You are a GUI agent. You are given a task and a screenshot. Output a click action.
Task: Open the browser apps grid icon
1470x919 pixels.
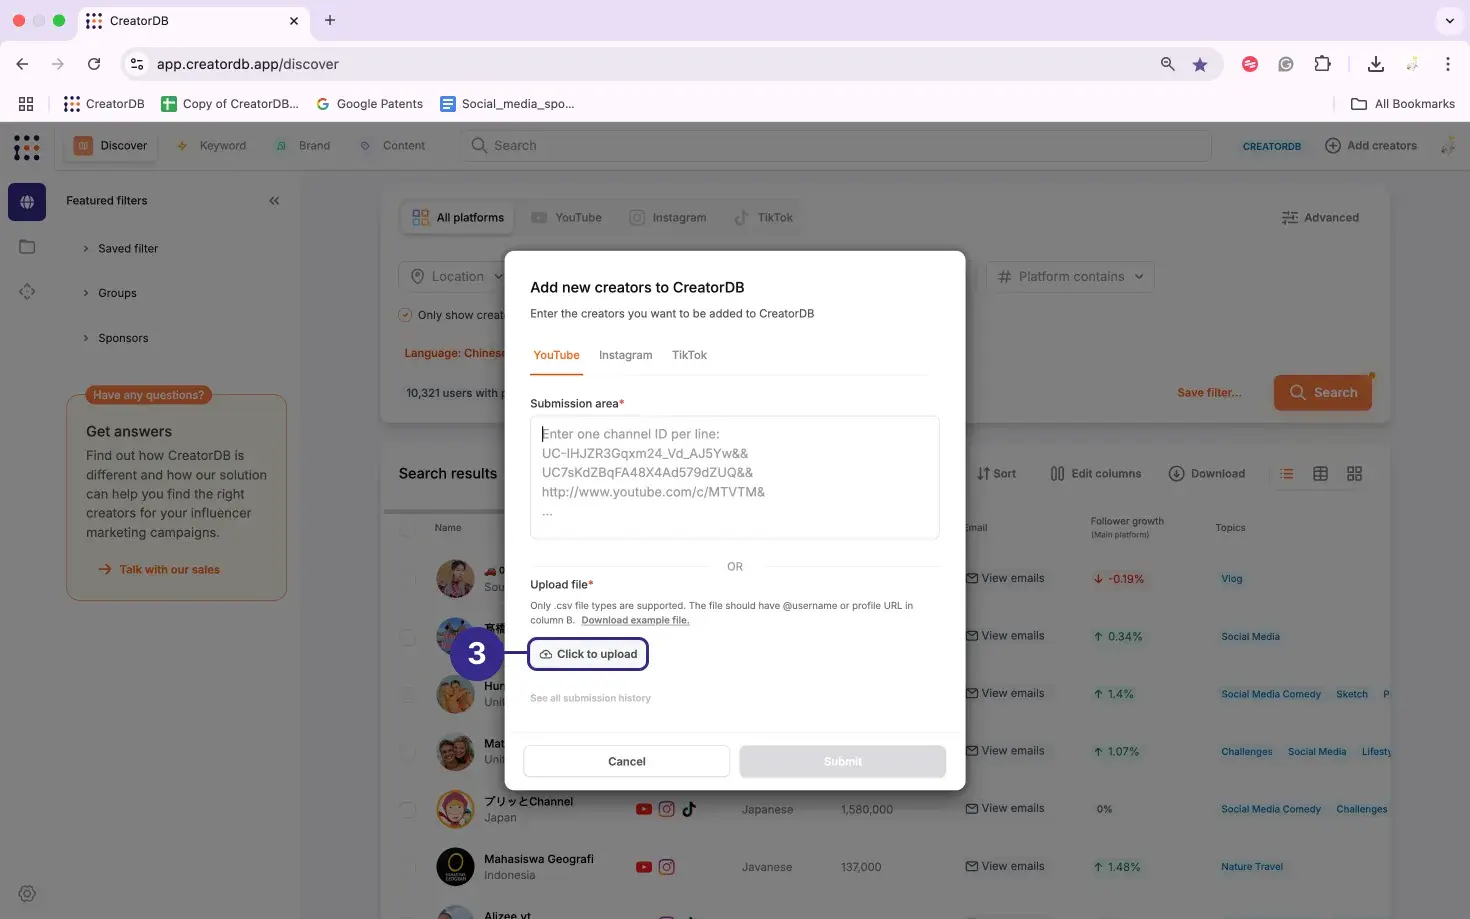(x=26, y=104)
